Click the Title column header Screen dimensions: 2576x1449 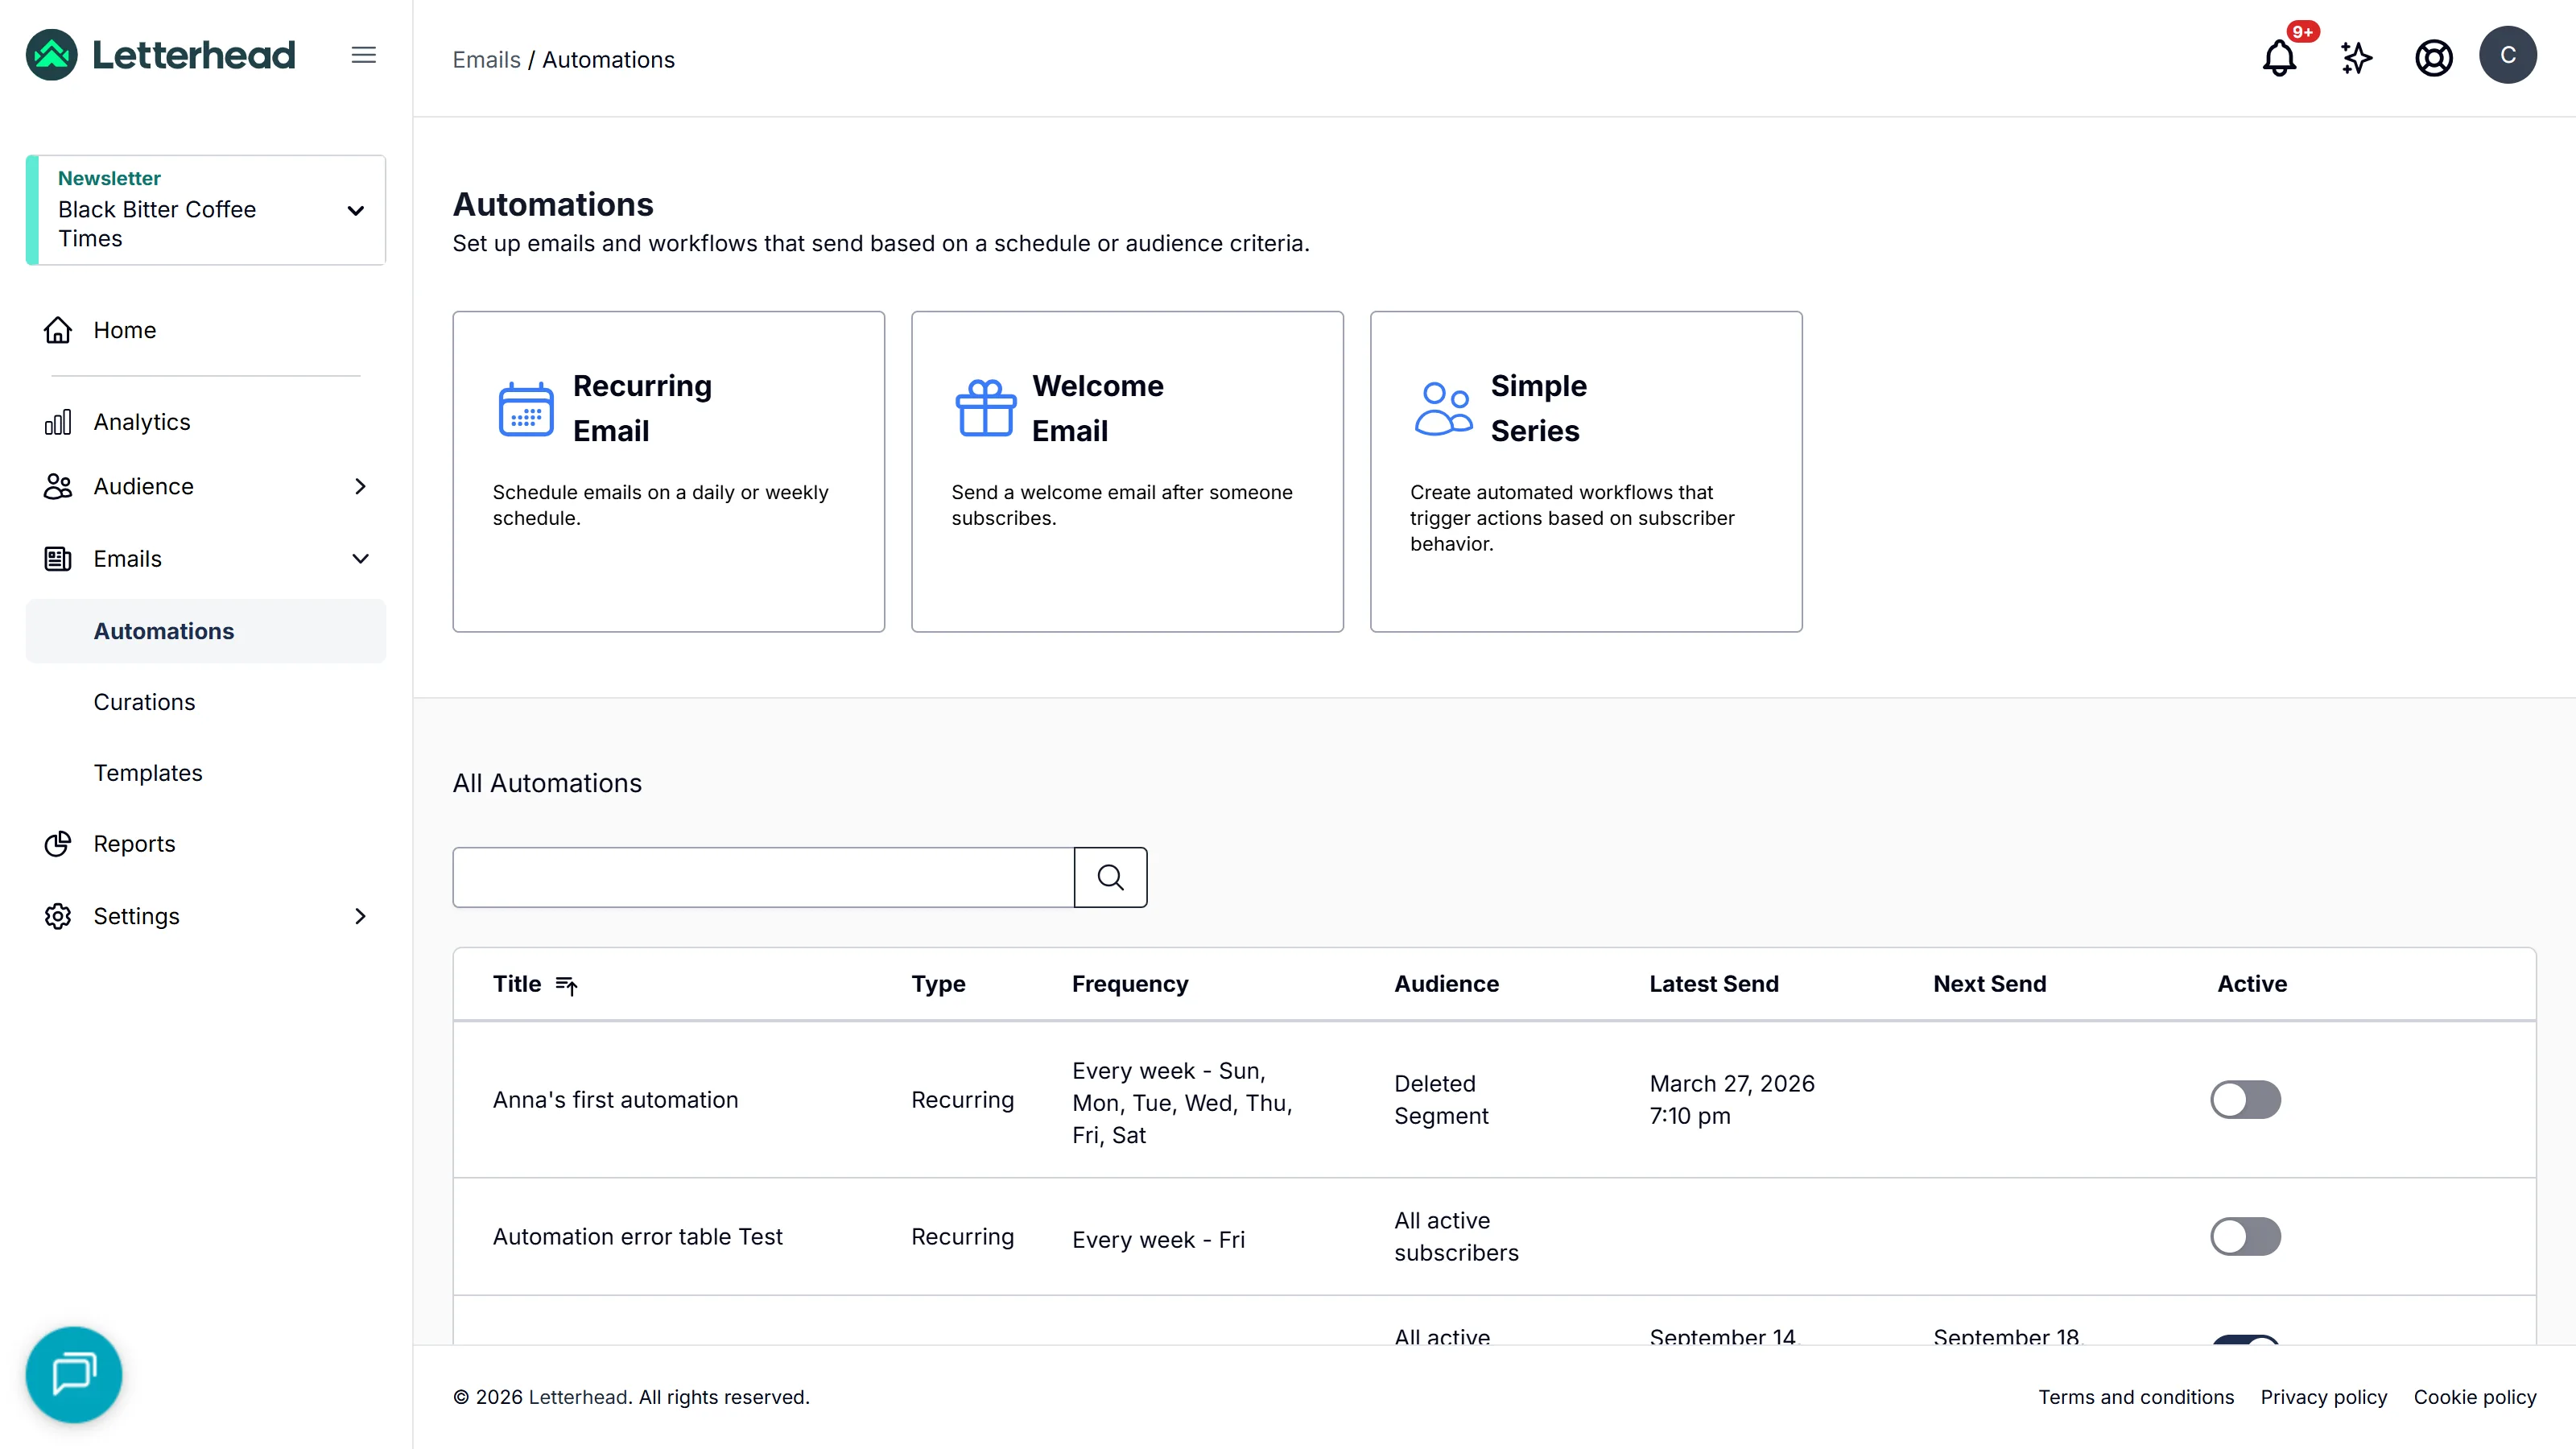517,984
